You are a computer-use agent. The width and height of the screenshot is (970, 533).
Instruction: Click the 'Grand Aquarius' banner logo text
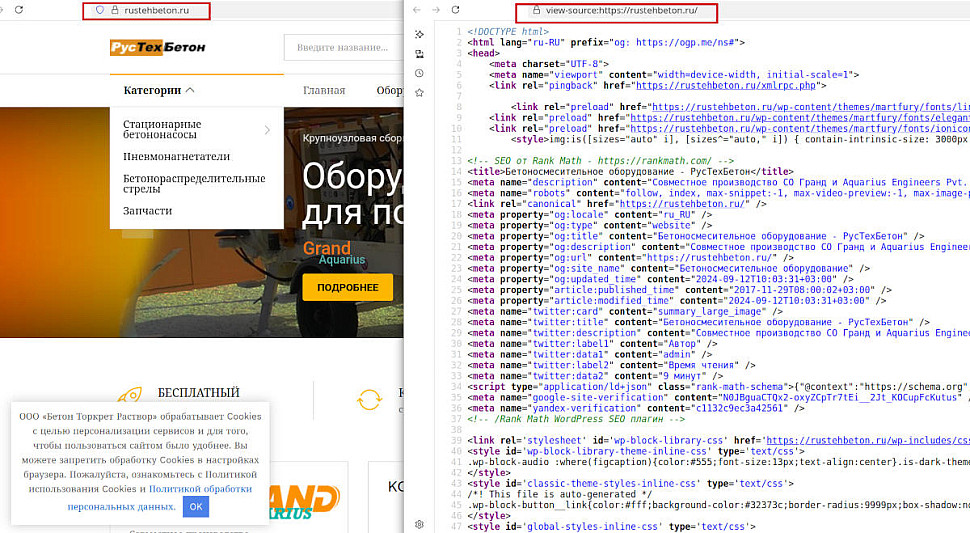[x=333, y=253]
